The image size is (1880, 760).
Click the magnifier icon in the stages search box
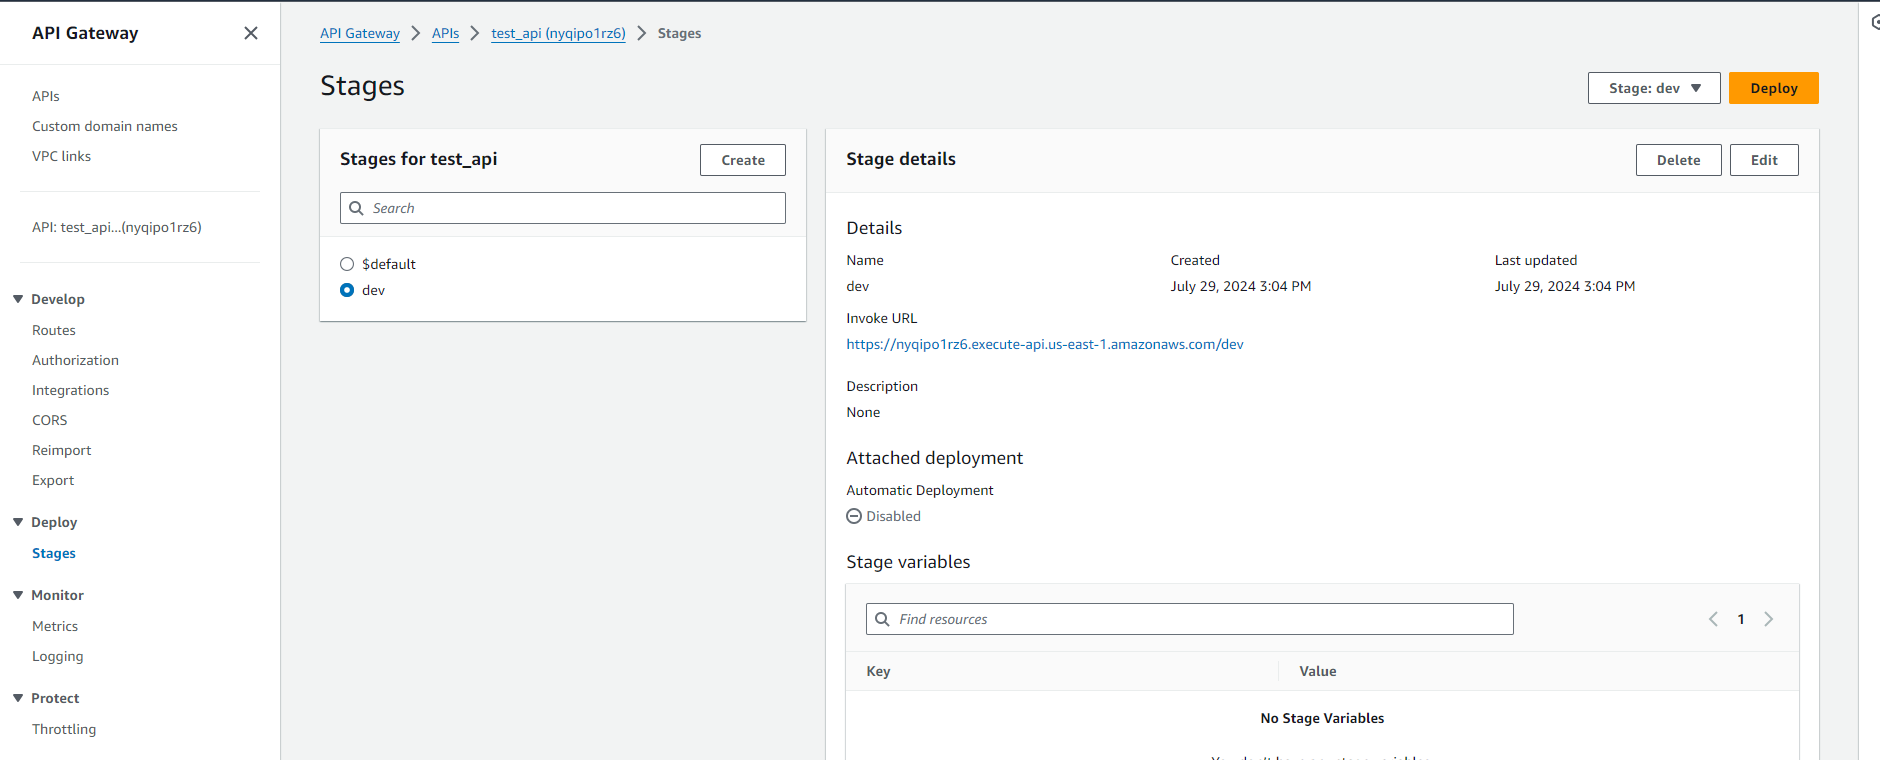click(356, 208)
